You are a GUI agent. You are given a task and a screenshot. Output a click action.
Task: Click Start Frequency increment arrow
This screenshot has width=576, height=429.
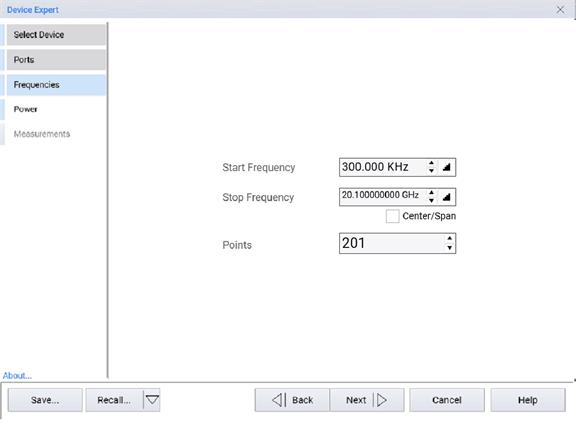click(431, 163)
